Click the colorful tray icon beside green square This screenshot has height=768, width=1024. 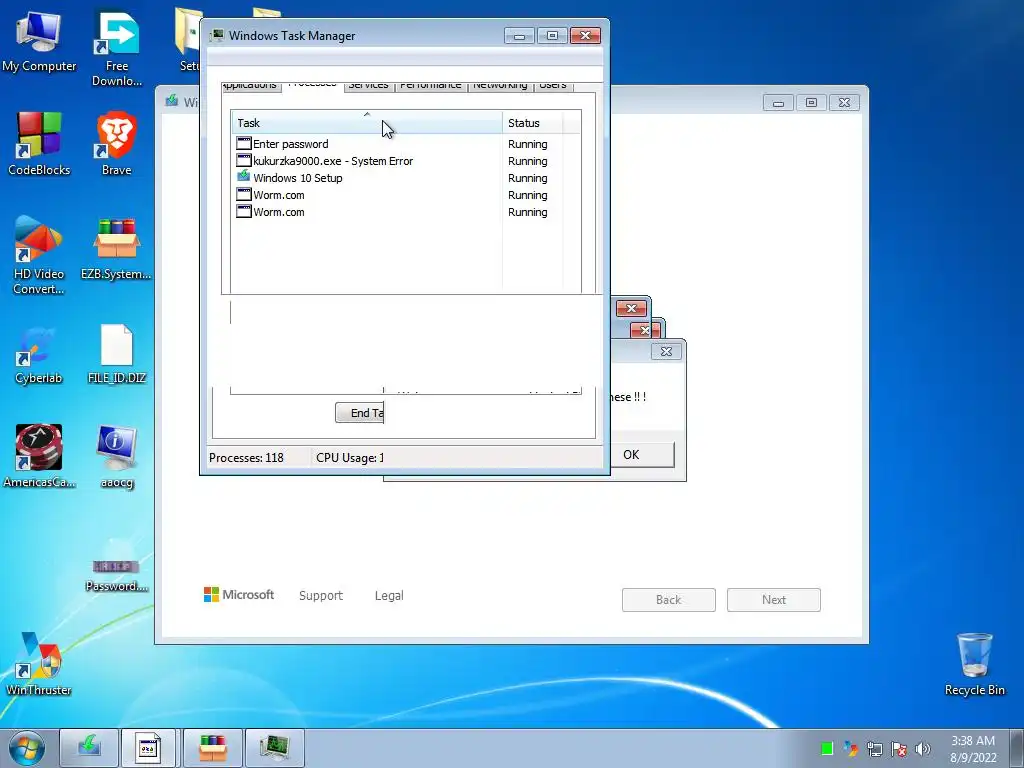click(x=850, y=748)
